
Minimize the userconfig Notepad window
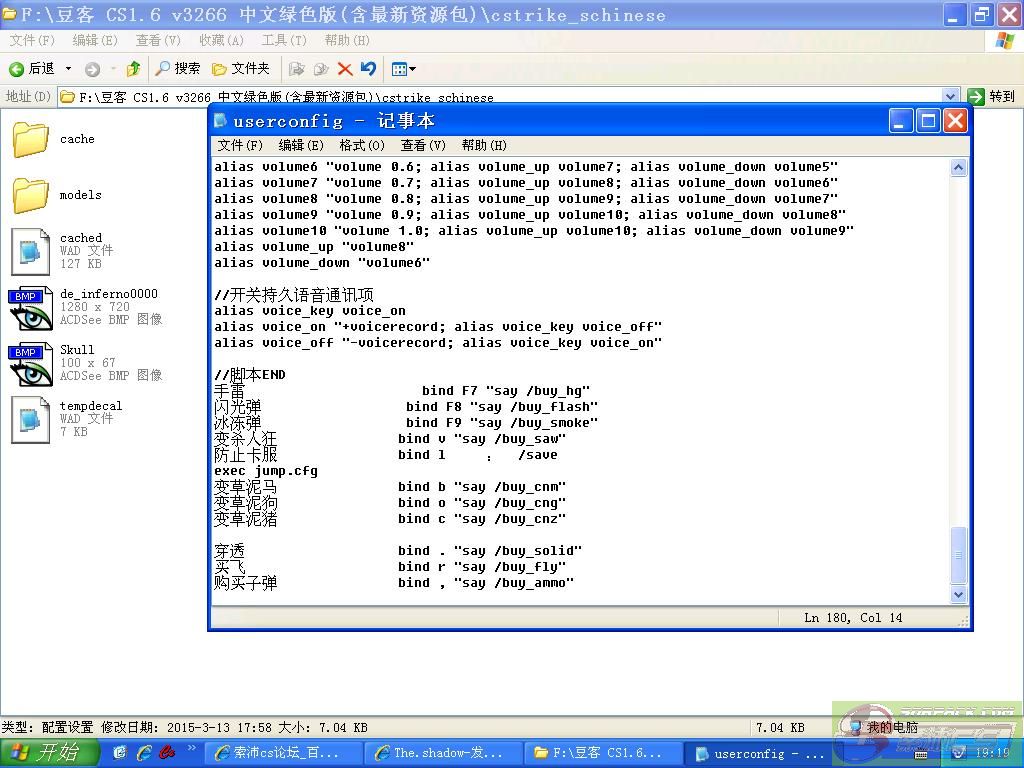(x=900, y=121)
